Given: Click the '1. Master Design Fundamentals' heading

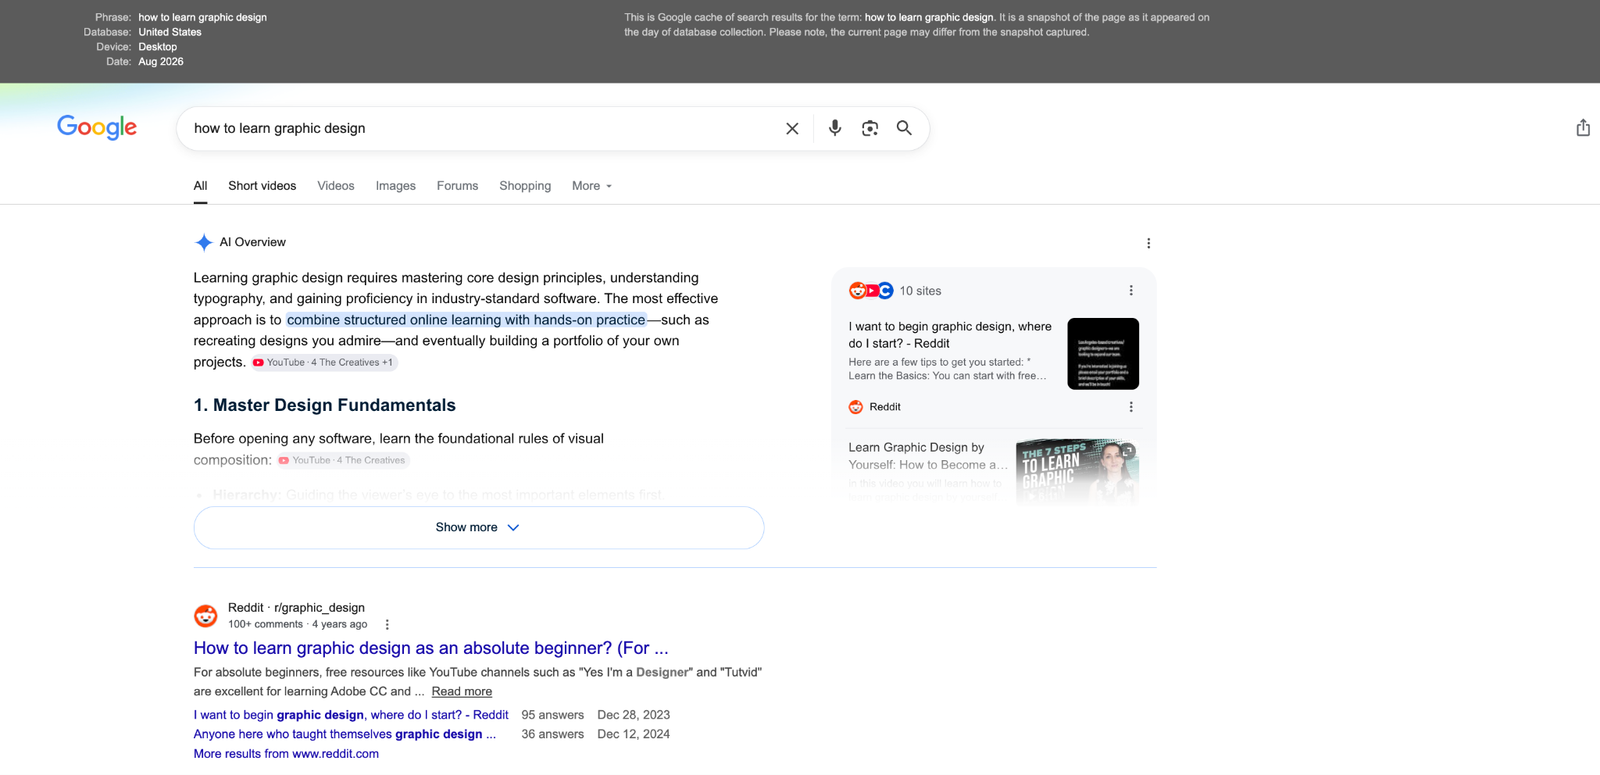Looking at the screenshot, I should [x=325, y=405].
